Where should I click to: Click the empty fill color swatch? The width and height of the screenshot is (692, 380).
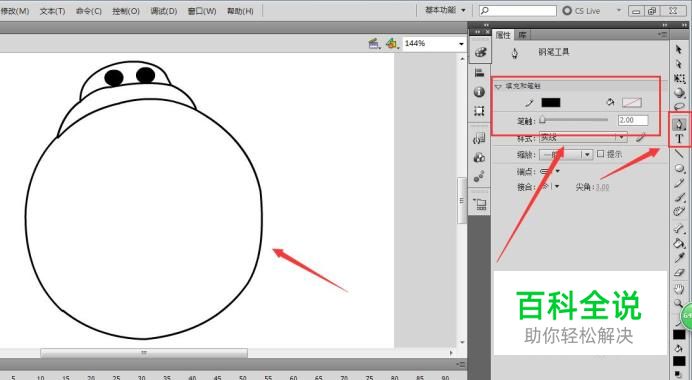tap(632, 102)
